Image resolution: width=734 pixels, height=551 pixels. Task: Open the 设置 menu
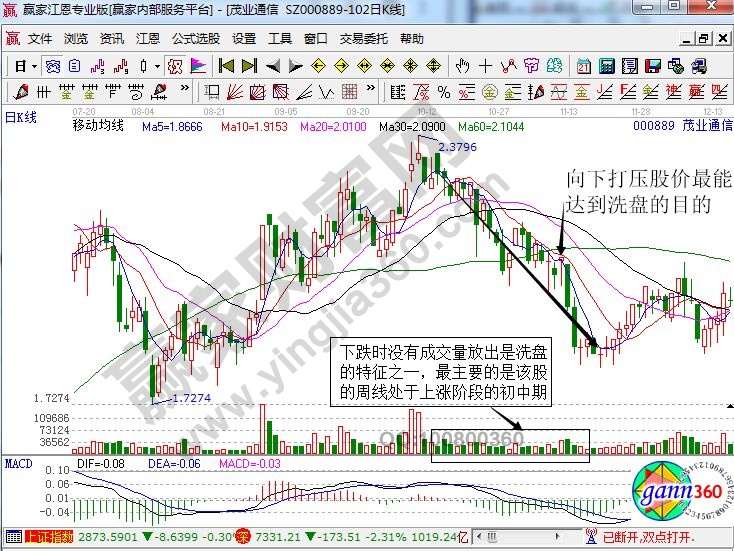coord(244,38)
